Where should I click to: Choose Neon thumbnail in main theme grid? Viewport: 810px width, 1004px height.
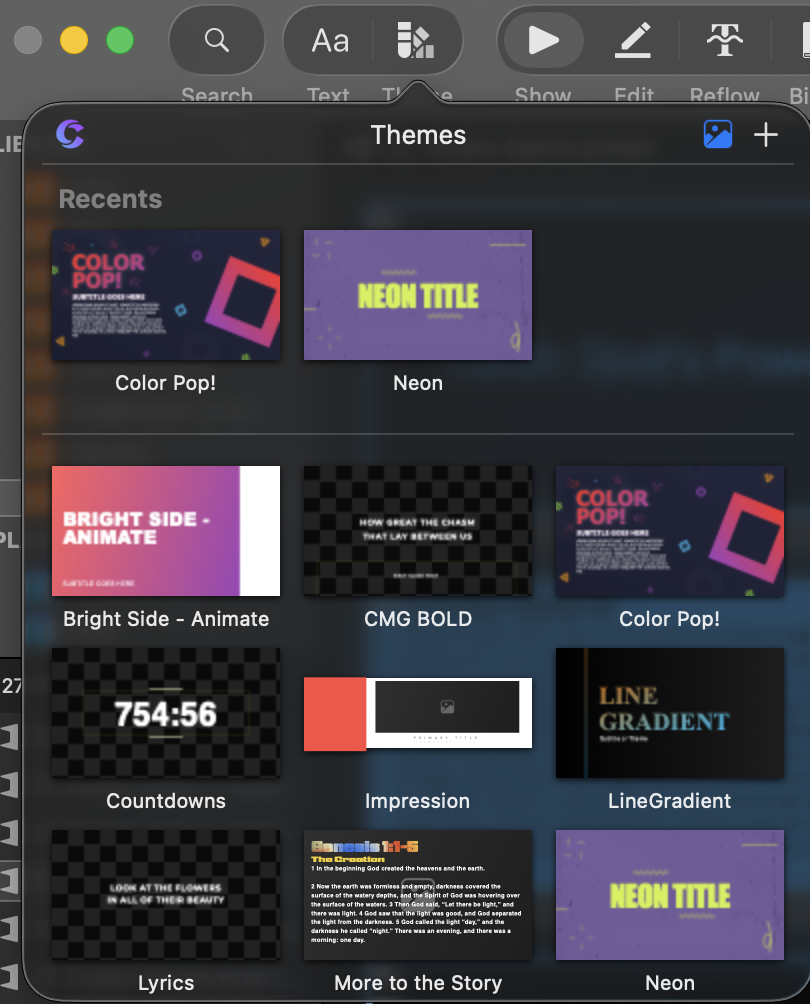pyautogui.click(x=670, y=895)
